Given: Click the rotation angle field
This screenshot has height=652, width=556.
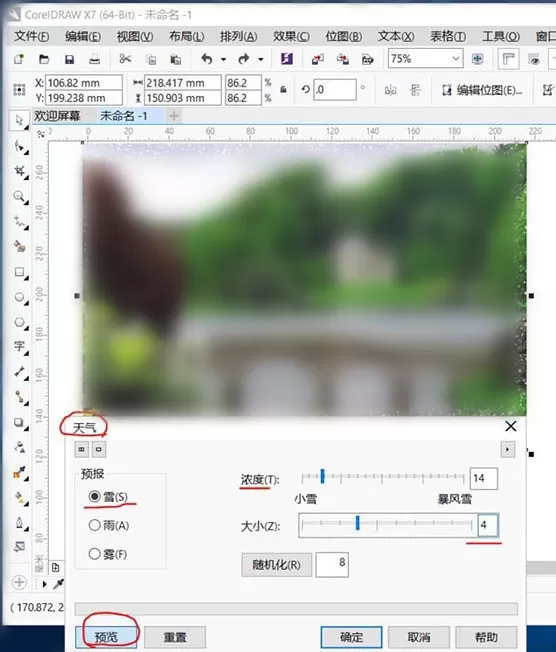Looking at the screenshot, I should point(335,89).
